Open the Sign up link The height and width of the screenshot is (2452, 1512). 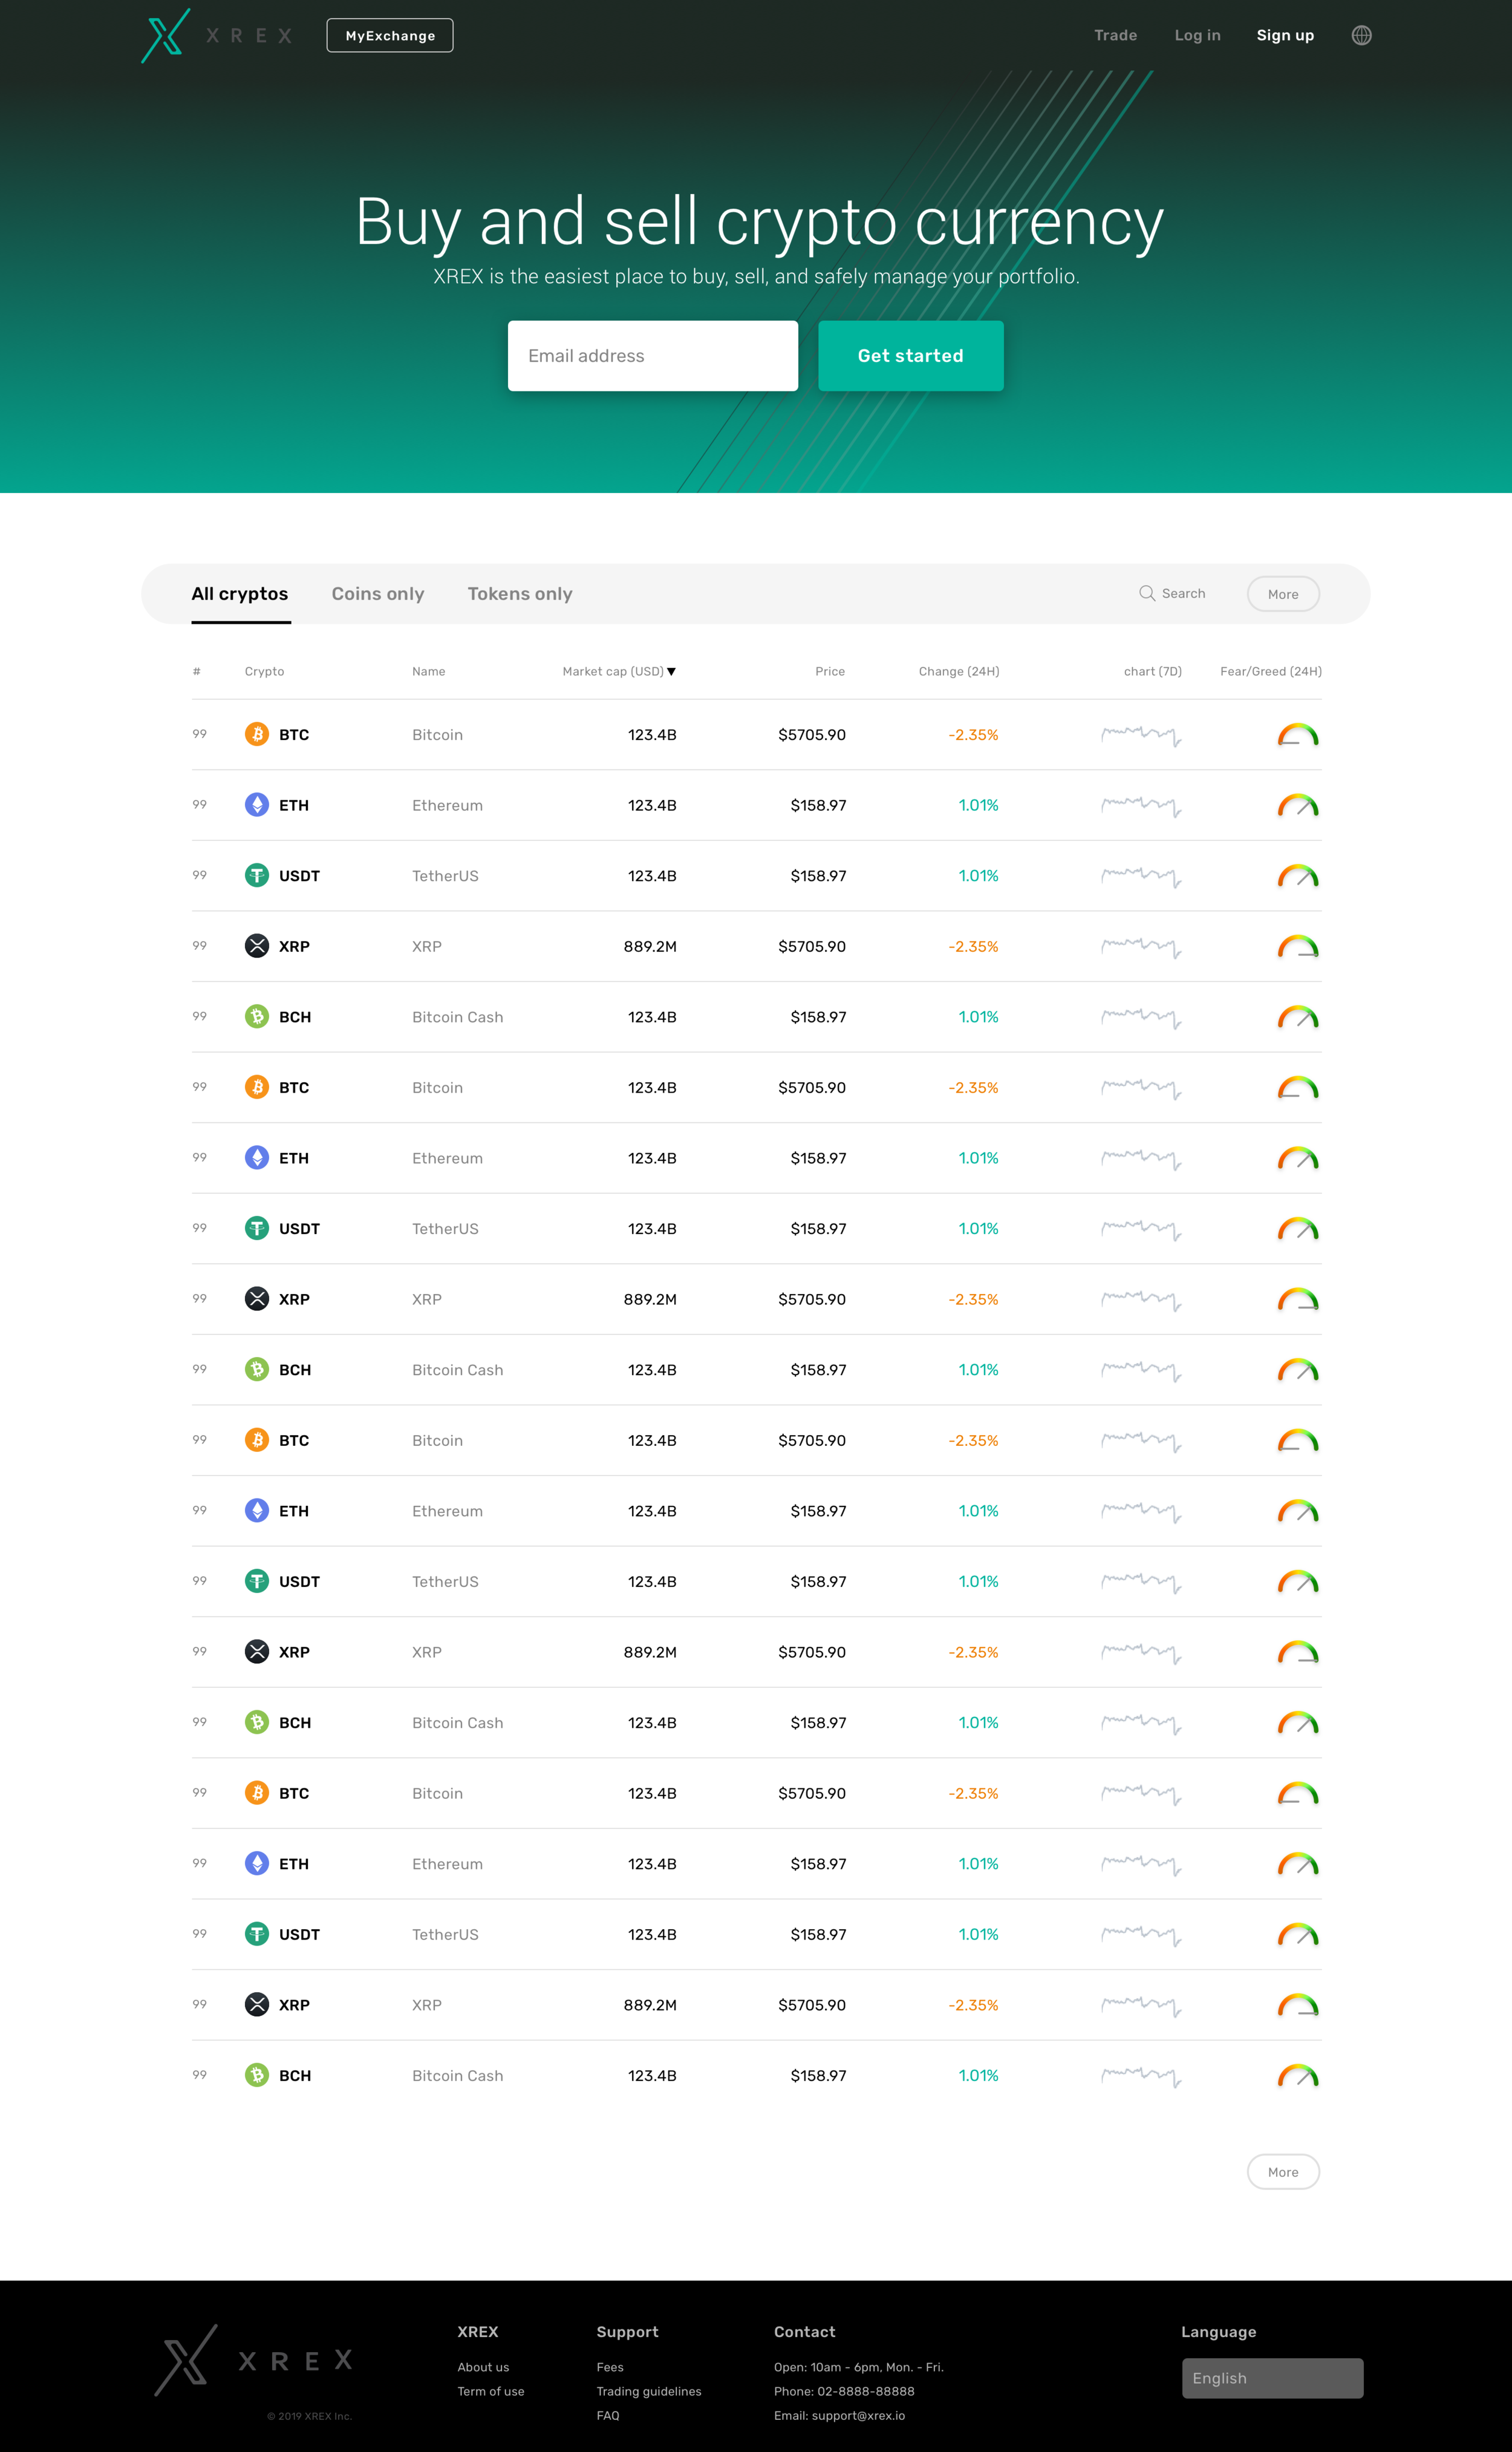(x=1284, y=36)
